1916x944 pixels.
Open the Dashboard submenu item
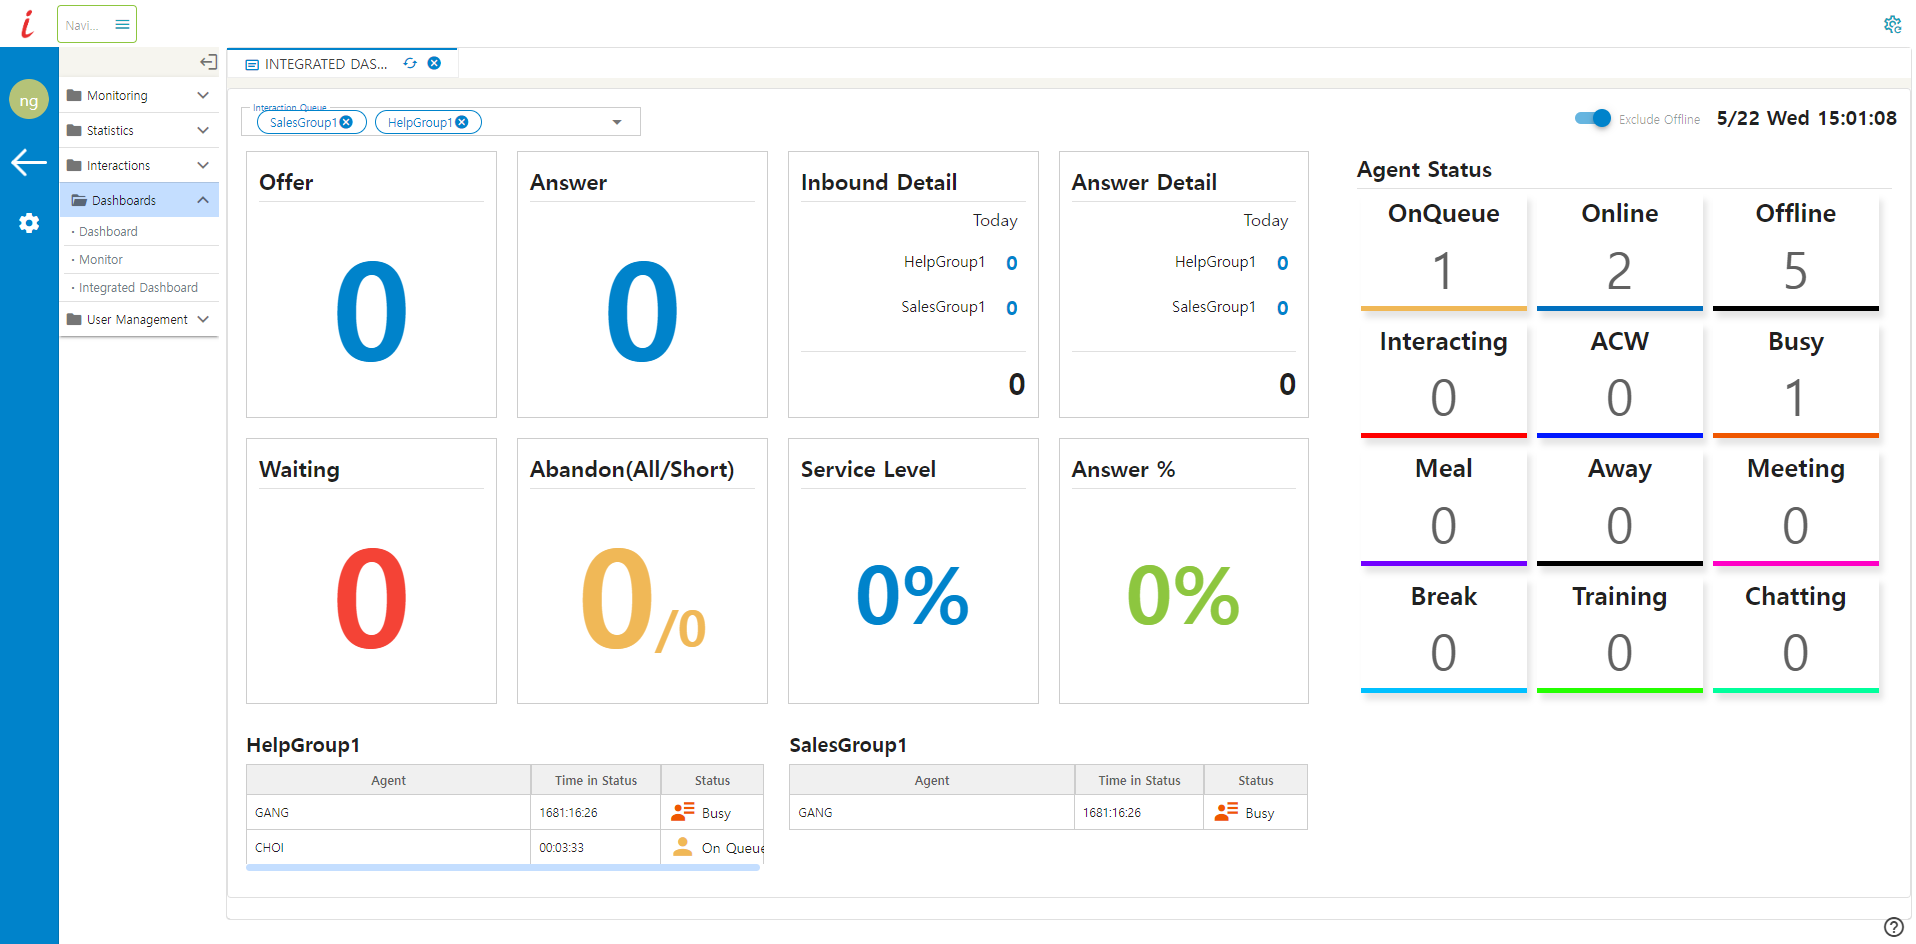tap(108, 231)
